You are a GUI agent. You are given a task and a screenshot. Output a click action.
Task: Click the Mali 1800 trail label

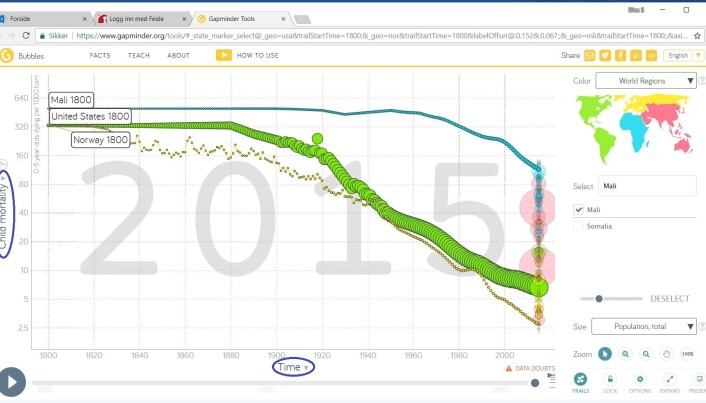coord(71,100)
